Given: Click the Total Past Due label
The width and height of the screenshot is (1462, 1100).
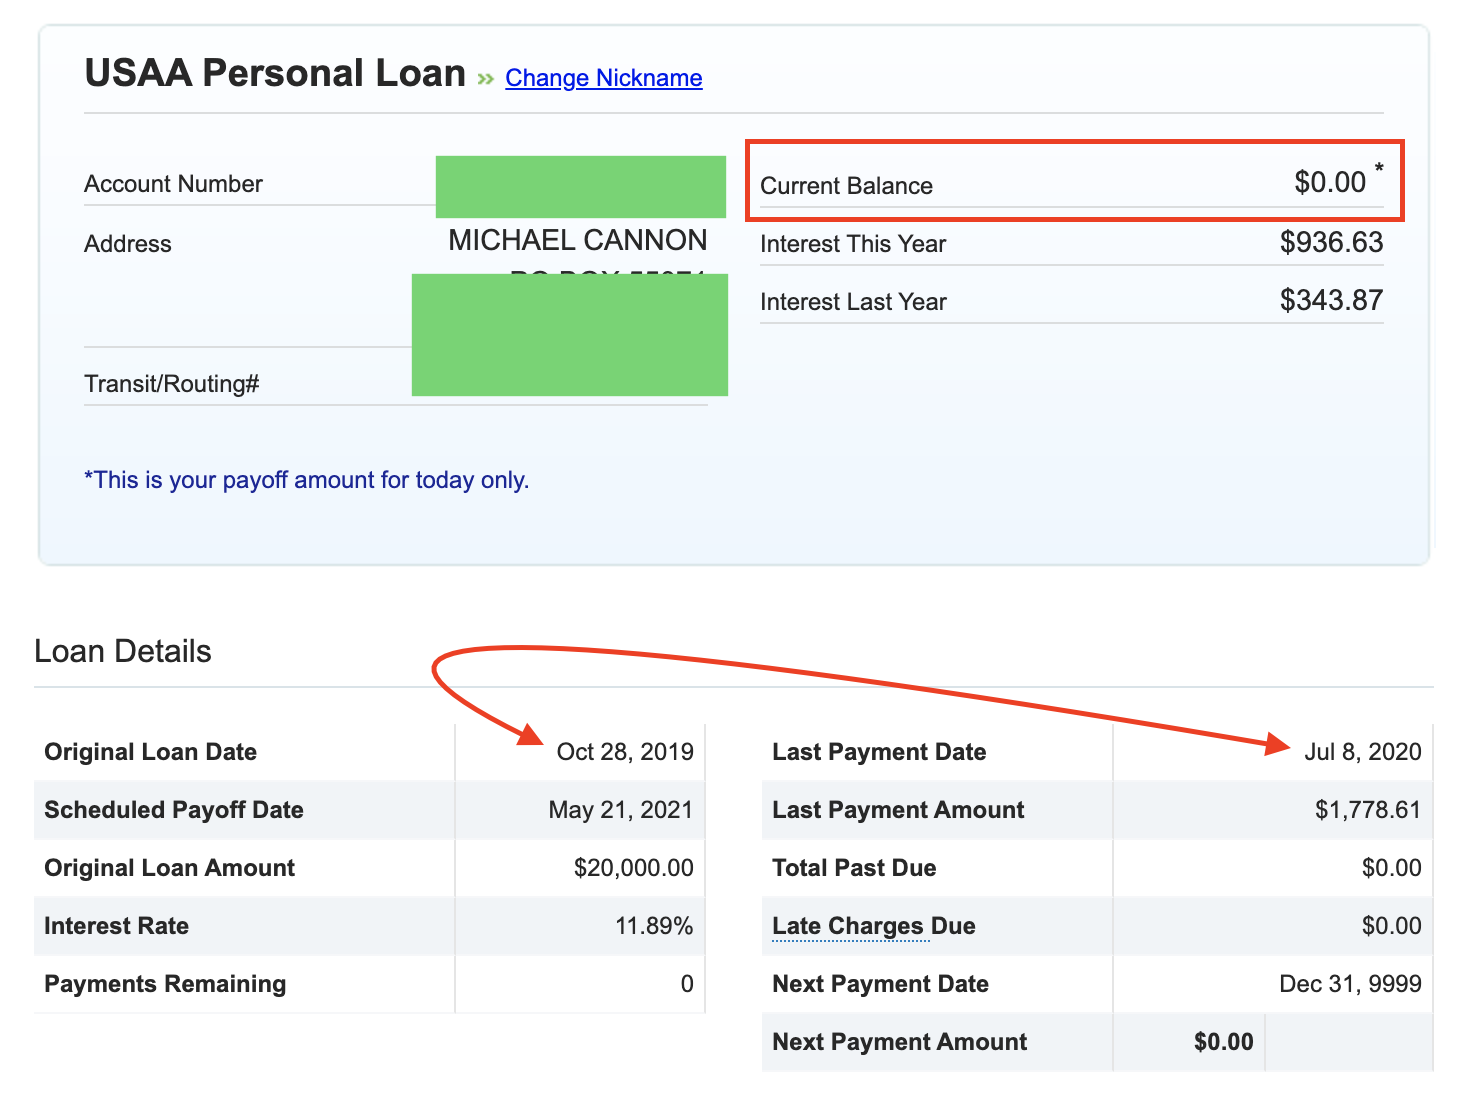Looking at the screenshot, I should (854, 868).
